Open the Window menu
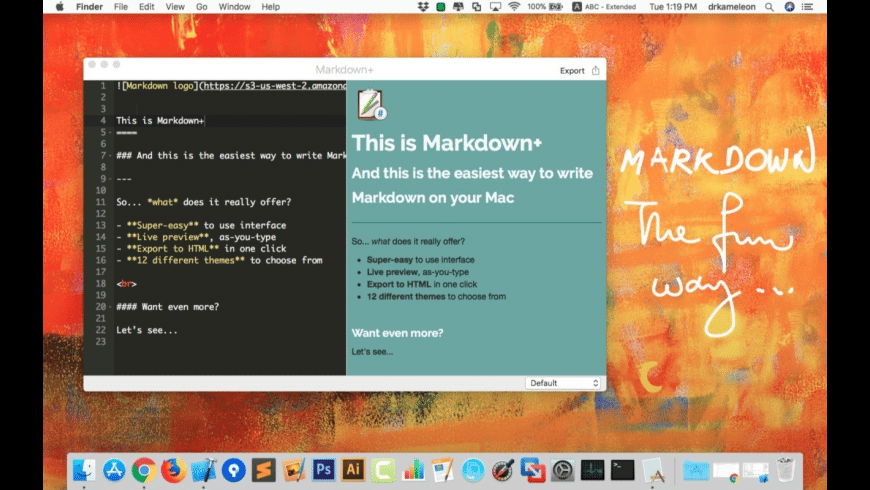870x490 pixels. point(234,7)
